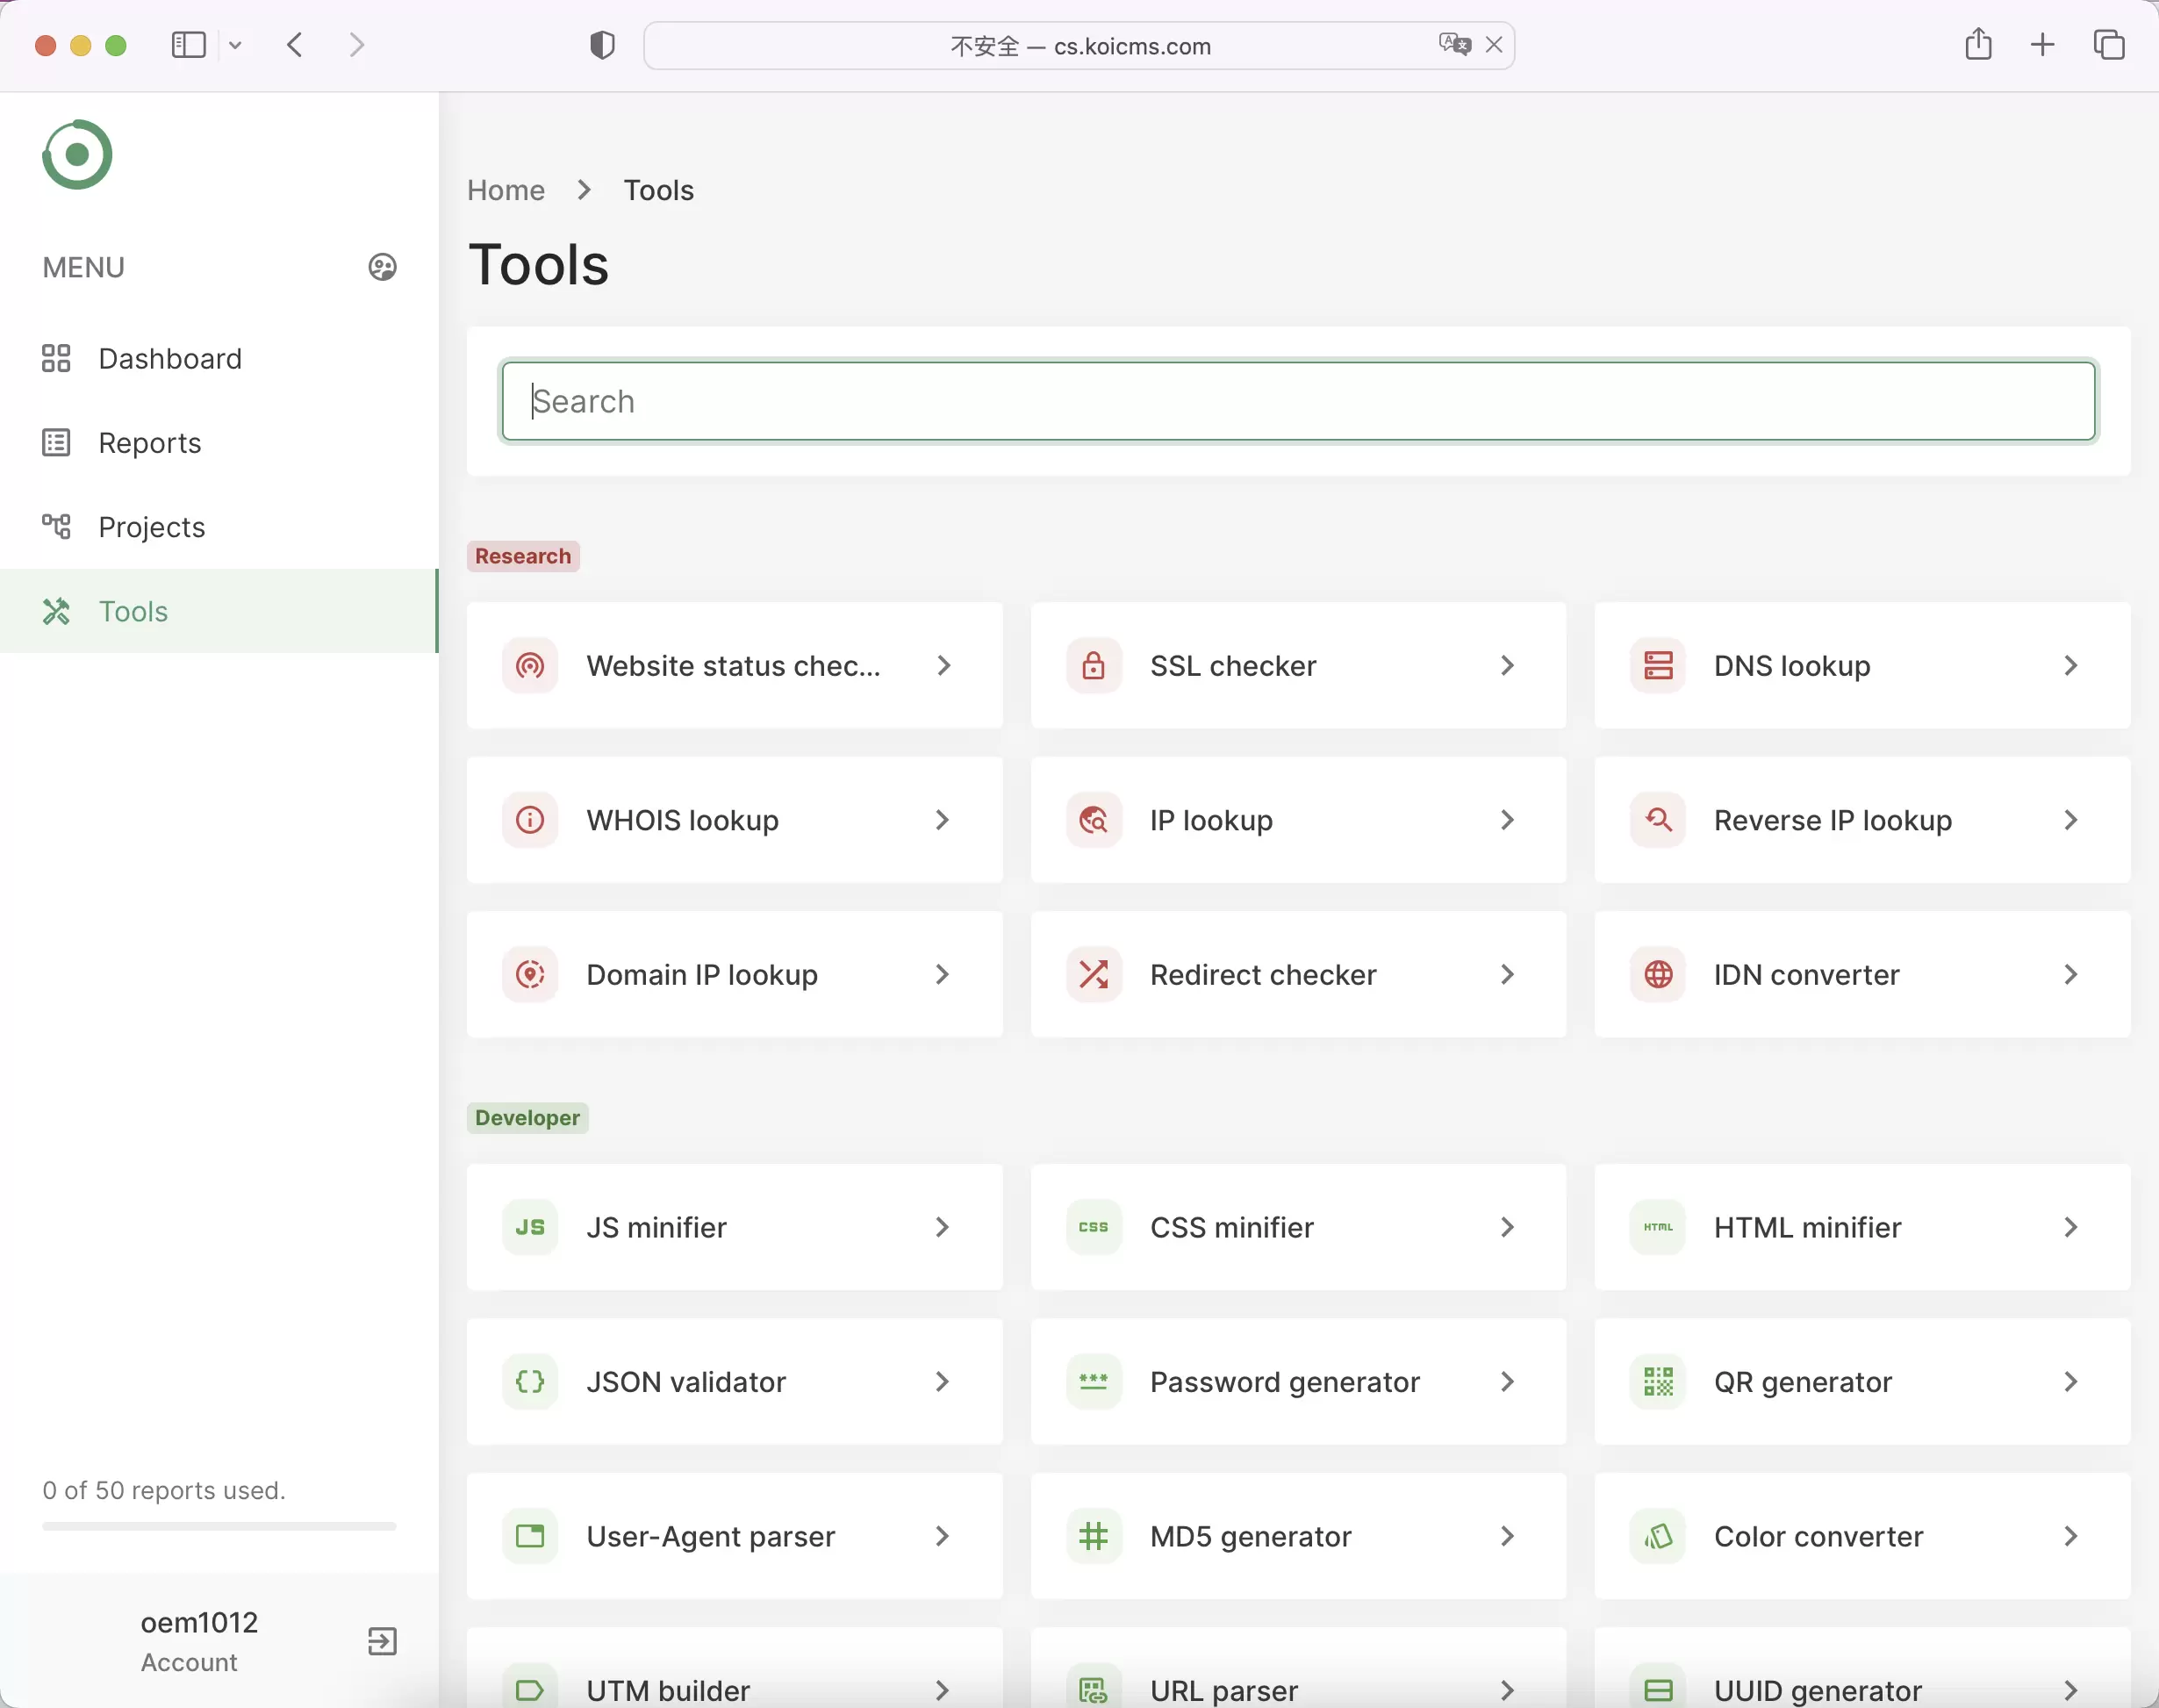Click the WHOIS lookup info icon
Screen dimensions: 2159x1708
(x=530, y=820)
